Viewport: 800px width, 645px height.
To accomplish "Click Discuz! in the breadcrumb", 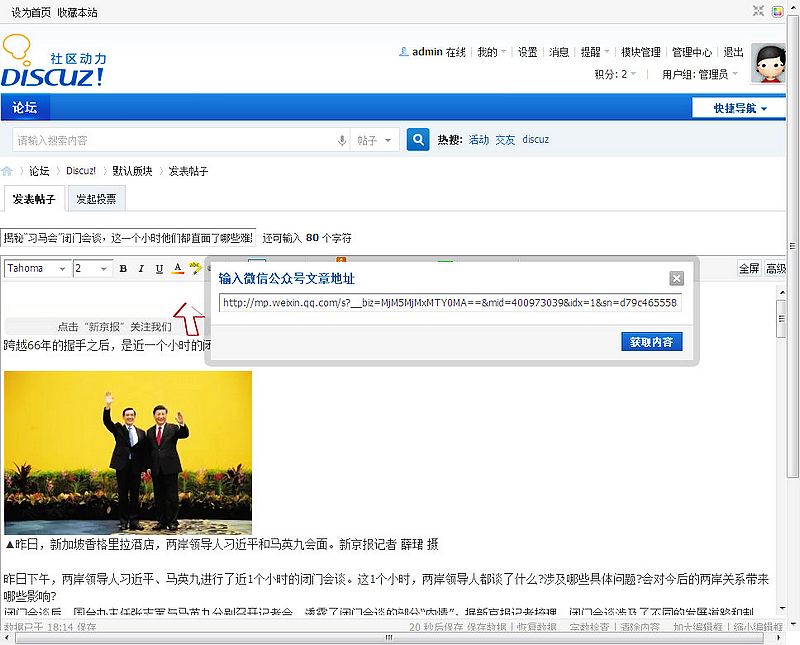I will [81, 171].
